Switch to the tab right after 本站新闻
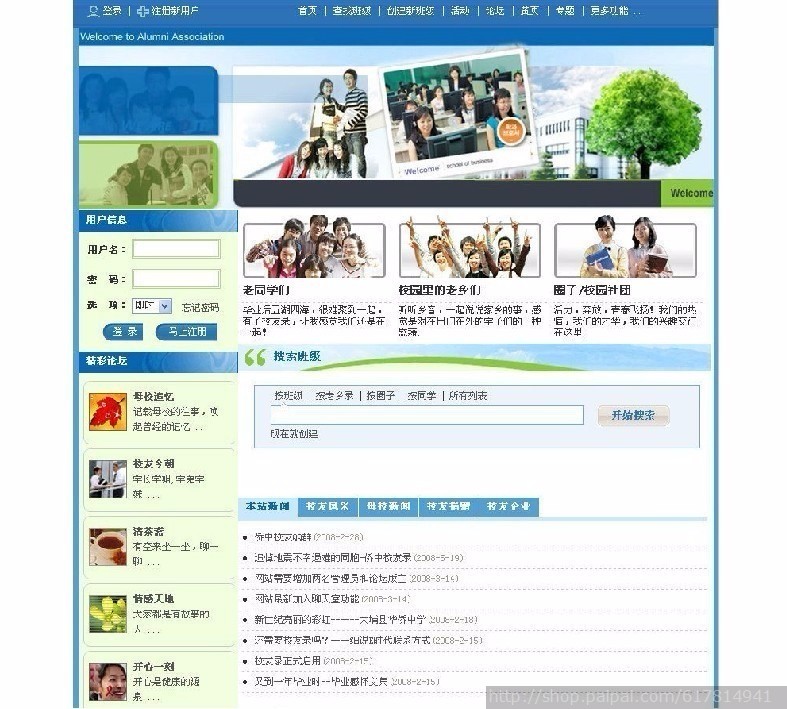The height and width of the screenshot is (709, 787). 328,507
